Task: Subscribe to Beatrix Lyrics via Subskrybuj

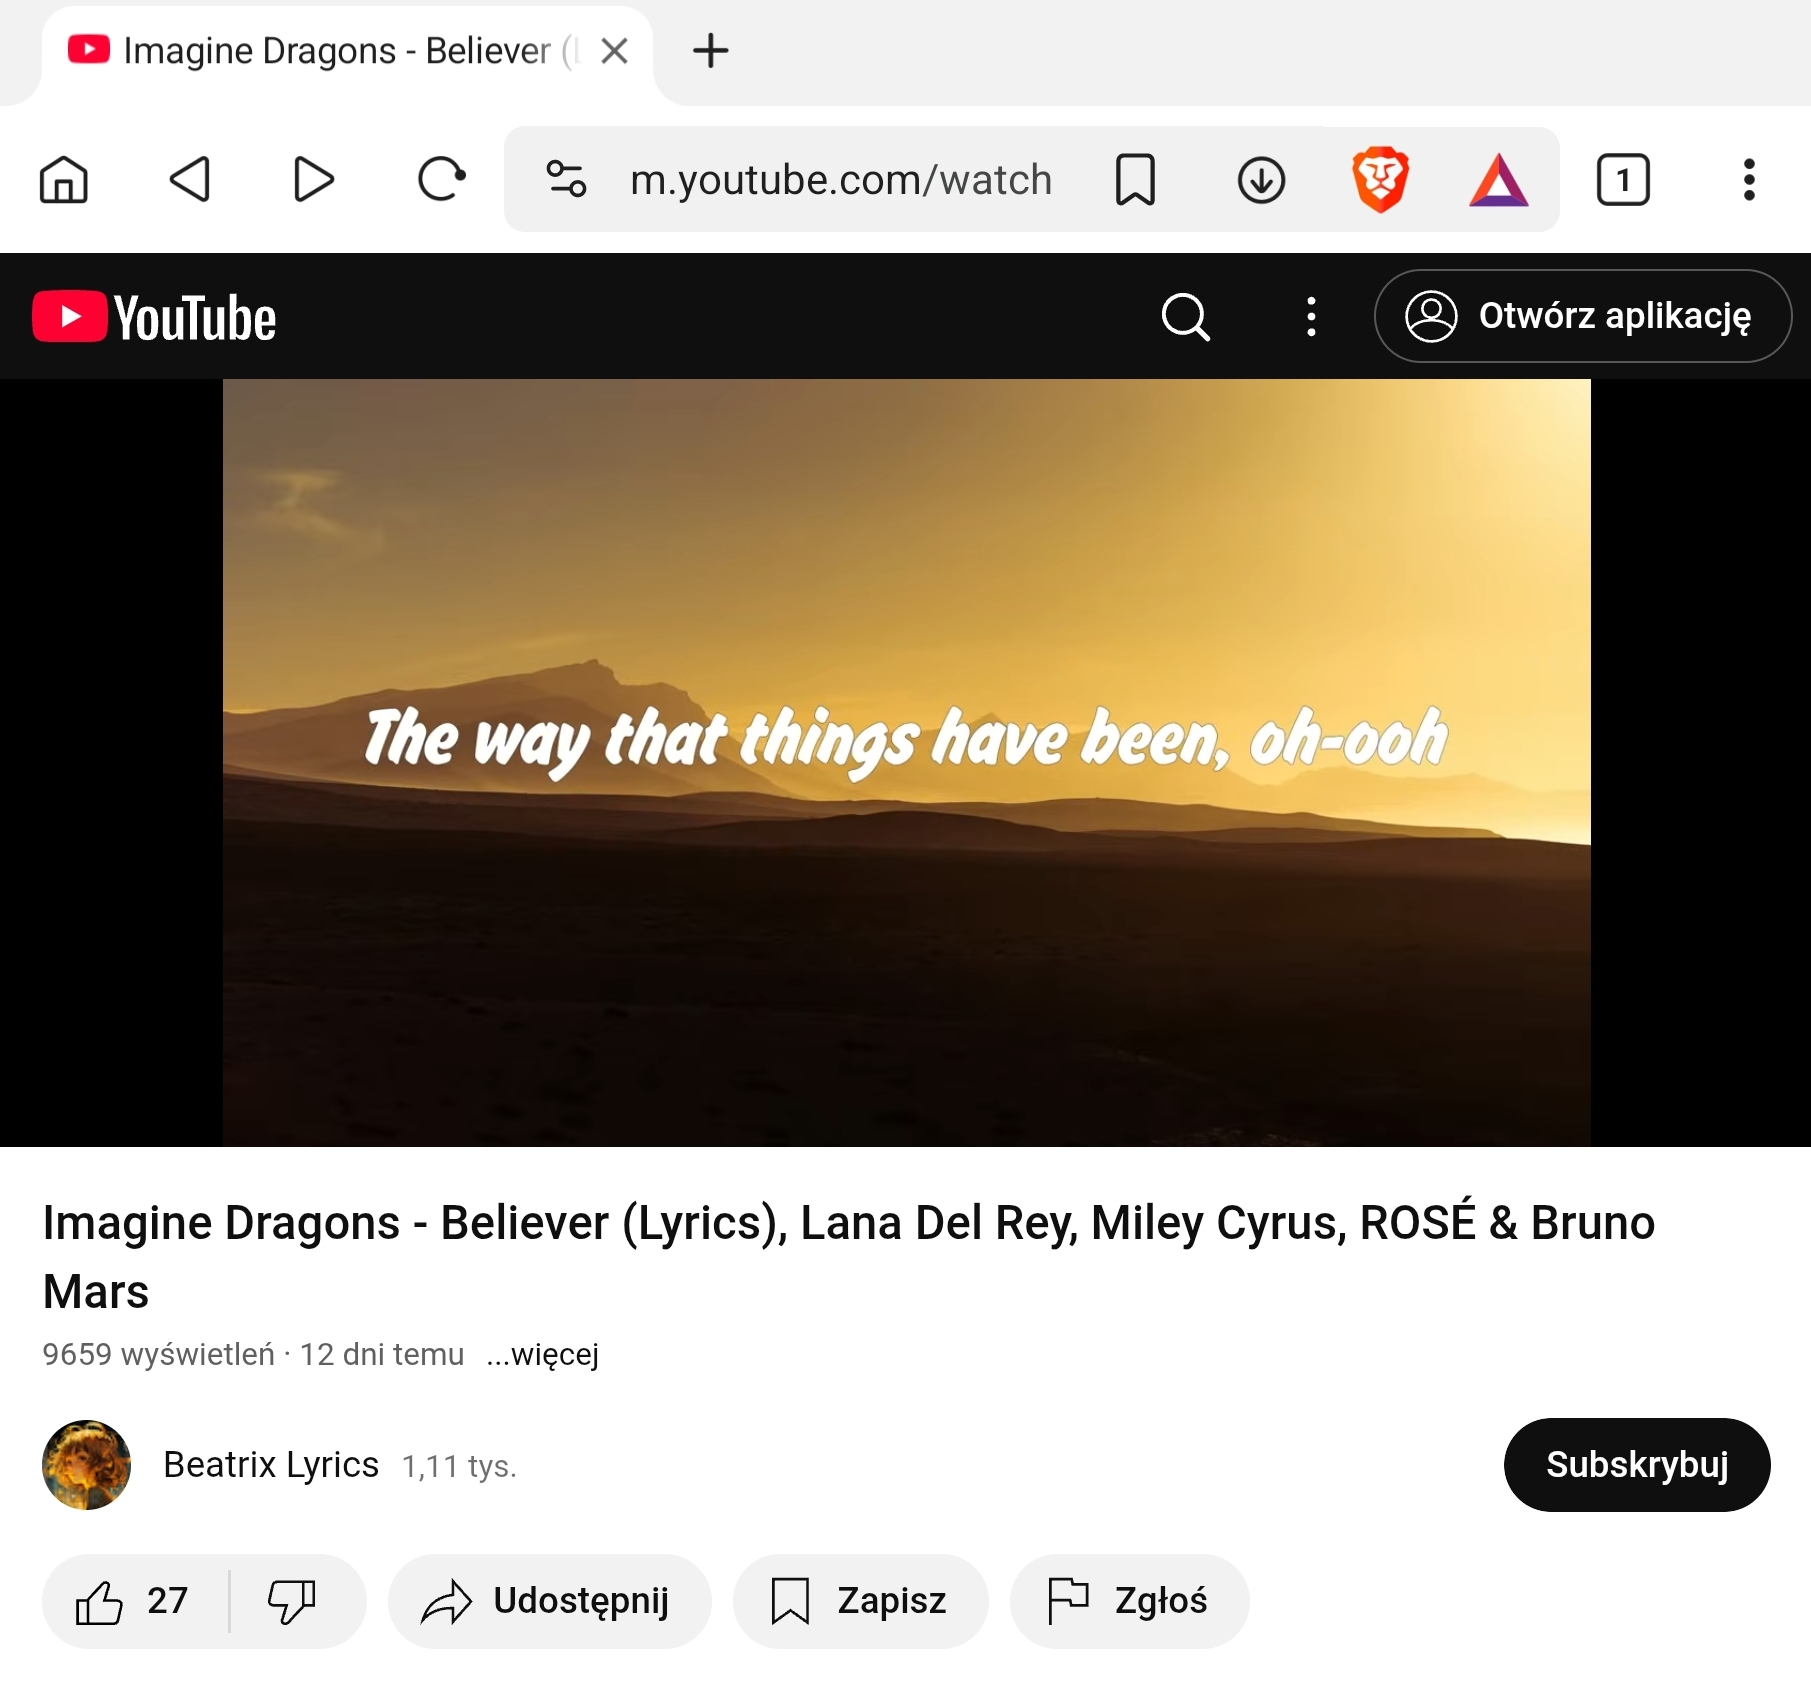Action: (x=1636, y=1464)
